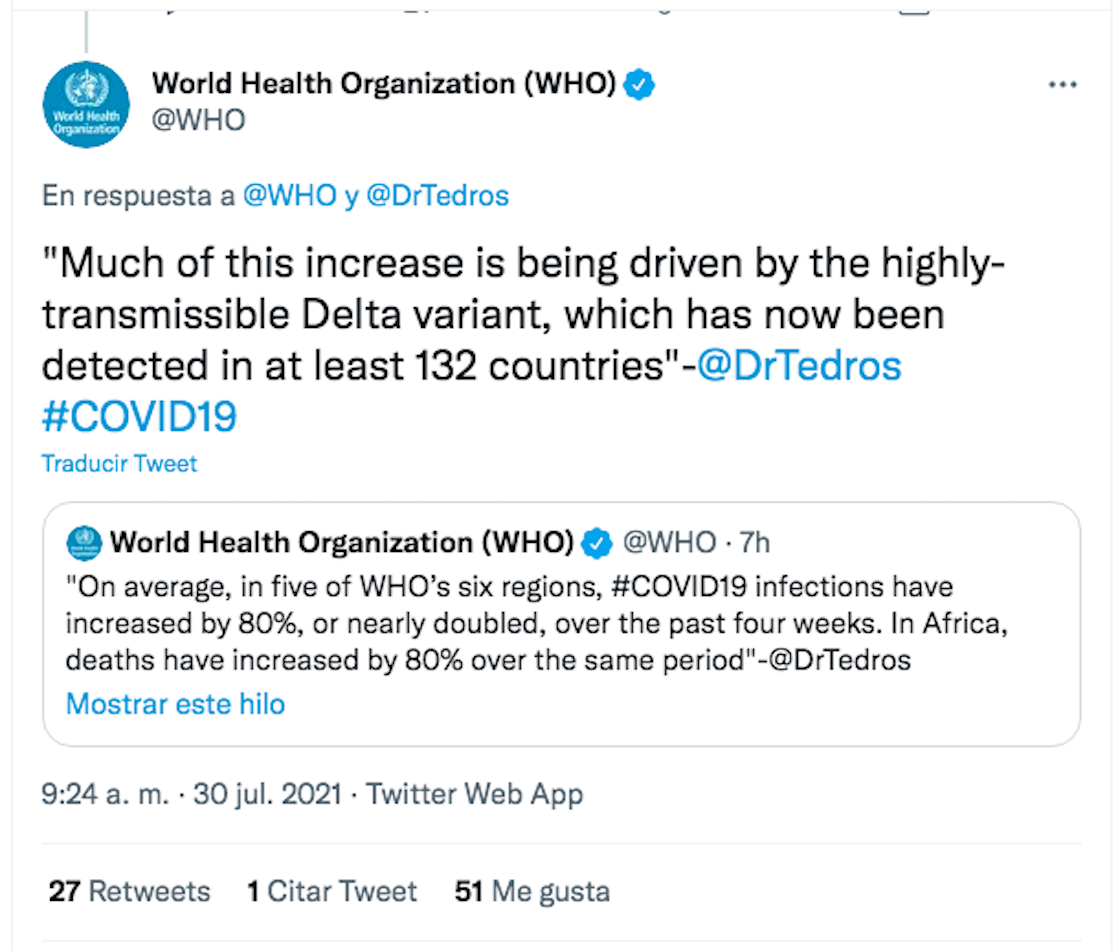Open @WHO link in the reply-to line

point(290,196)
